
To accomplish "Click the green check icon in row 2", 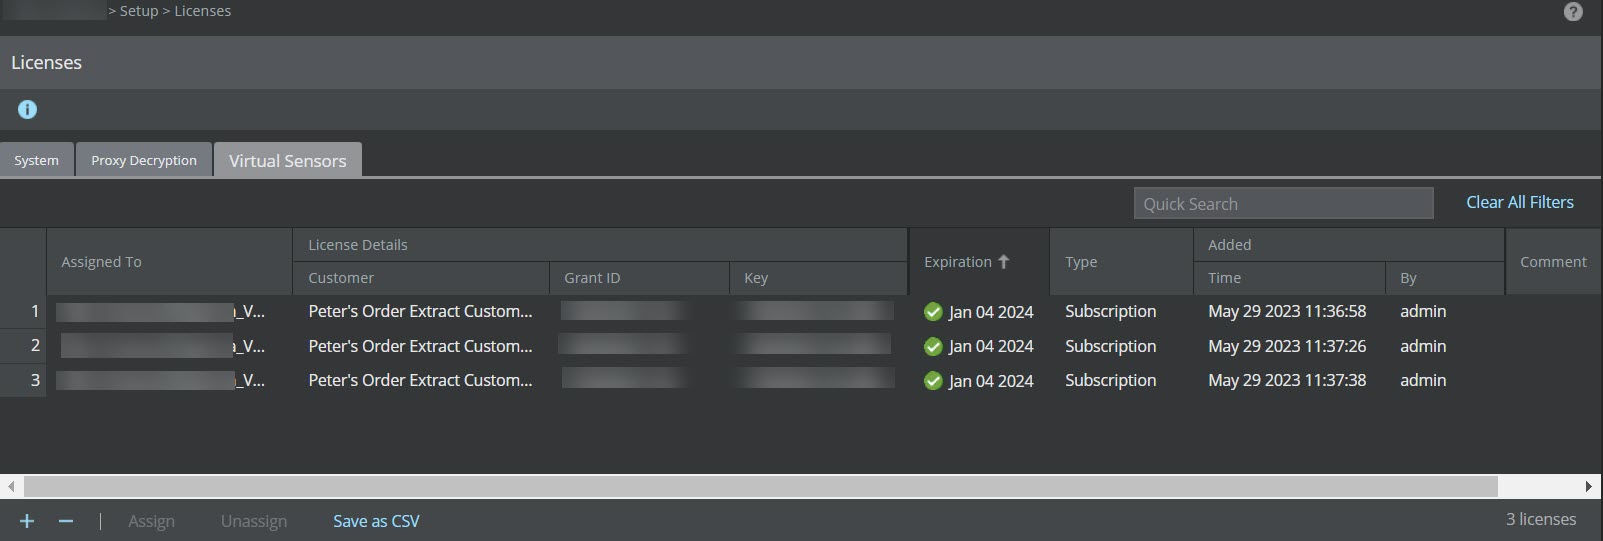I will point(933,347).
